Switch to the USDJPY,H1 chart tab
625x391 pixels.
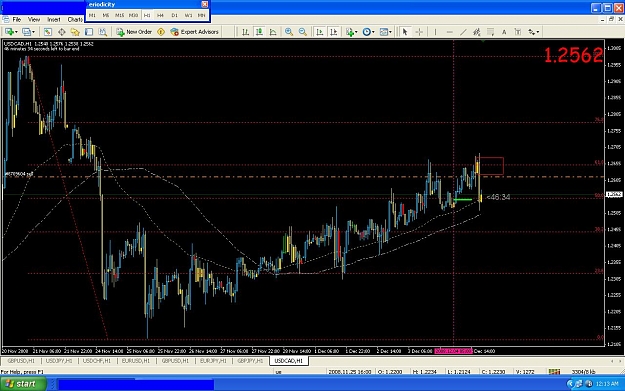(x=59, y=361)
